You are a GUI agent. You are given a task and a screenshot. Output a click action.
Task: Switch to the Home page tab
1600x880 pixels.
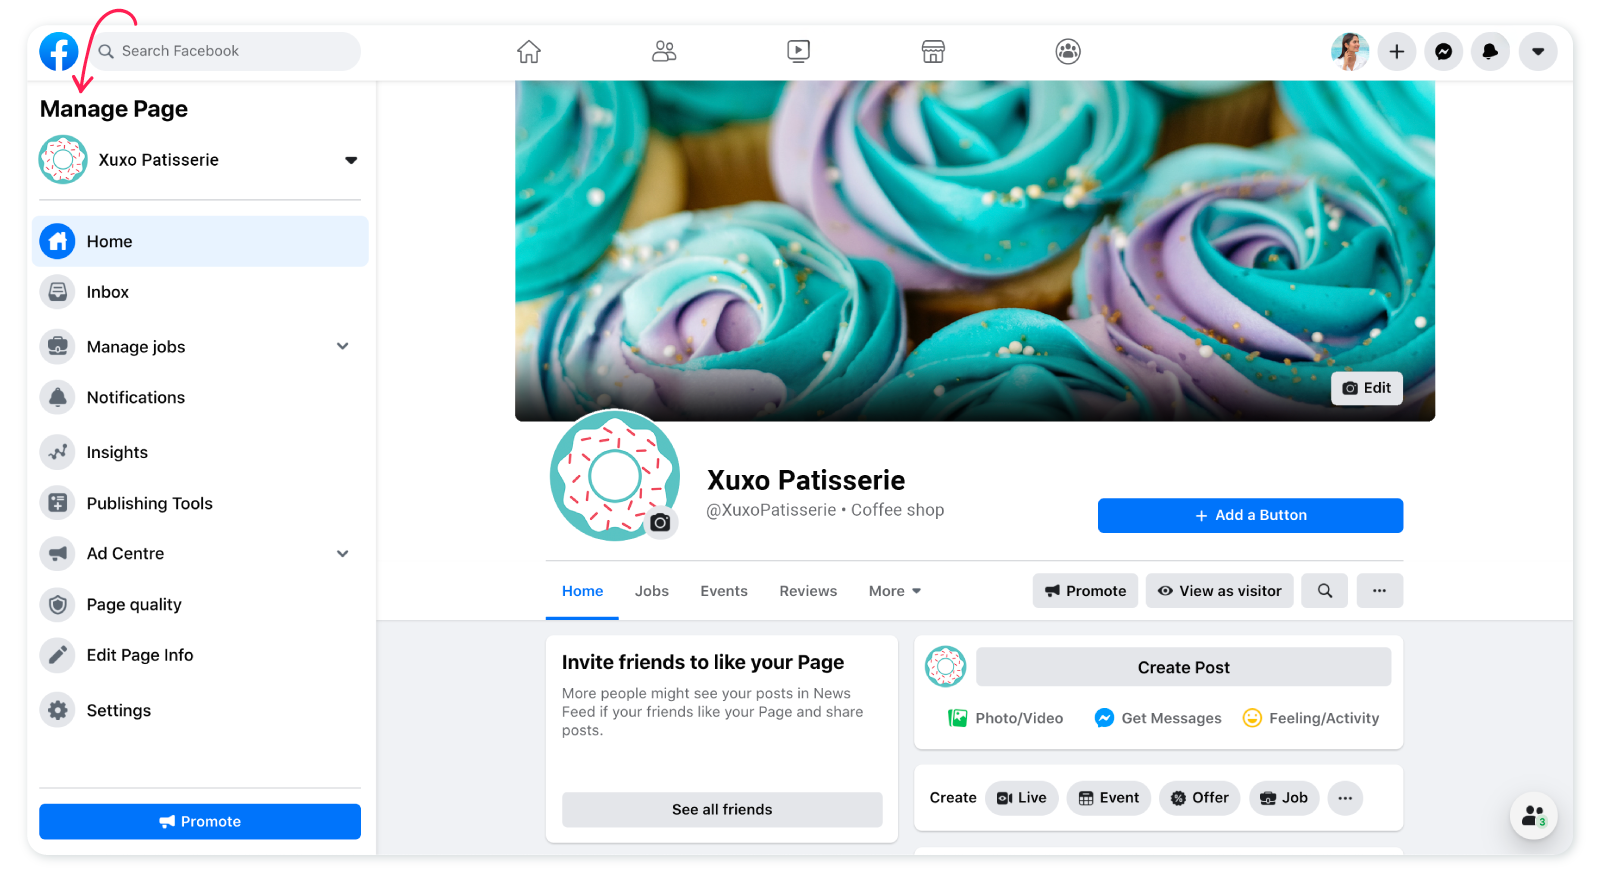pyautogui.click(x=582, y=591)
